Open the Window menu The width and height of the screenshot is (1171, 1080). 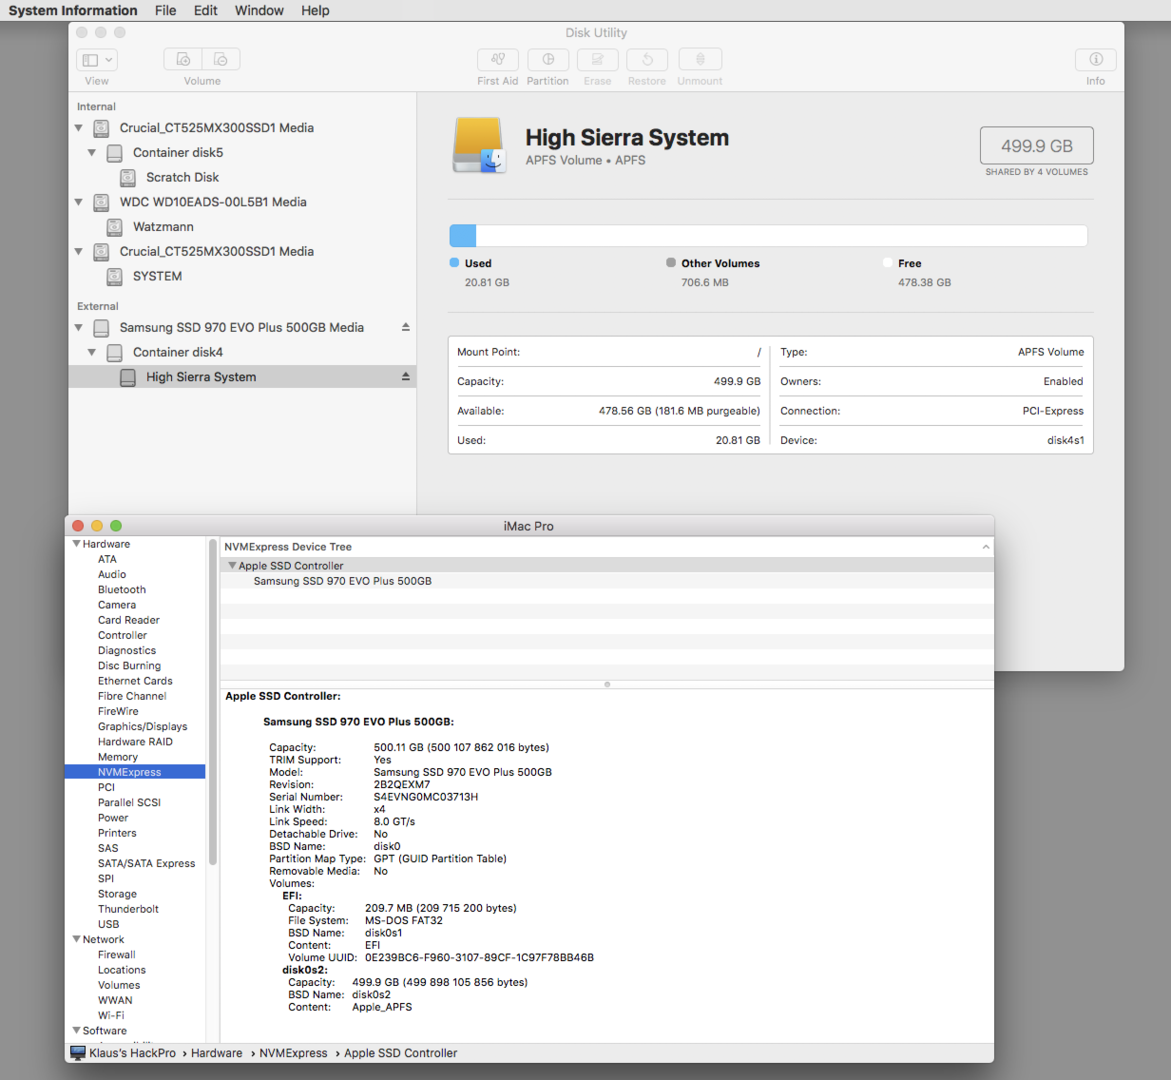[259, 10]
